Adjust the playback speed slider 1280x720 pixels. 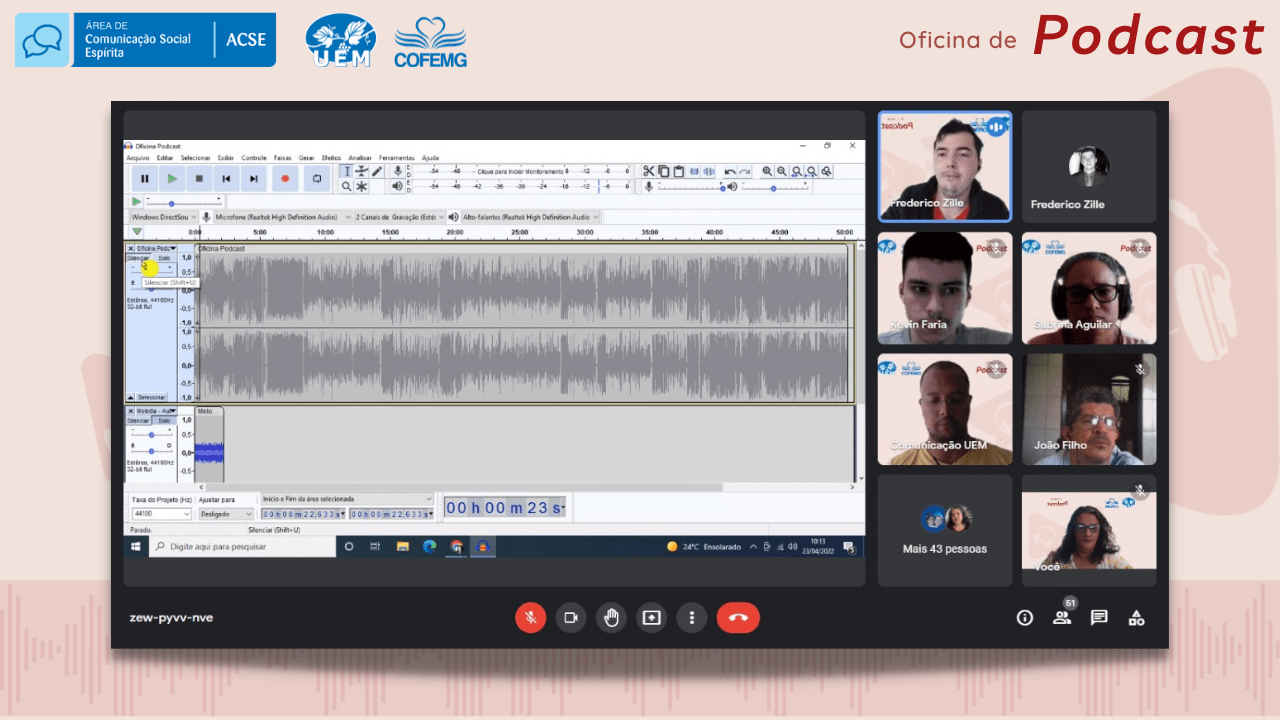(184, 203)
